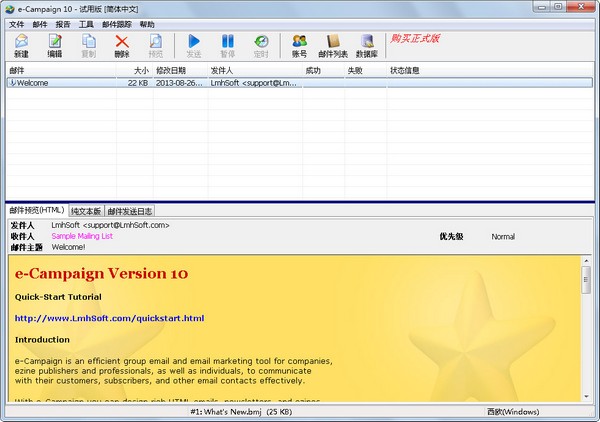Close the e-Campaign window
Screen dimensions: 600x422
pos(581,7)
